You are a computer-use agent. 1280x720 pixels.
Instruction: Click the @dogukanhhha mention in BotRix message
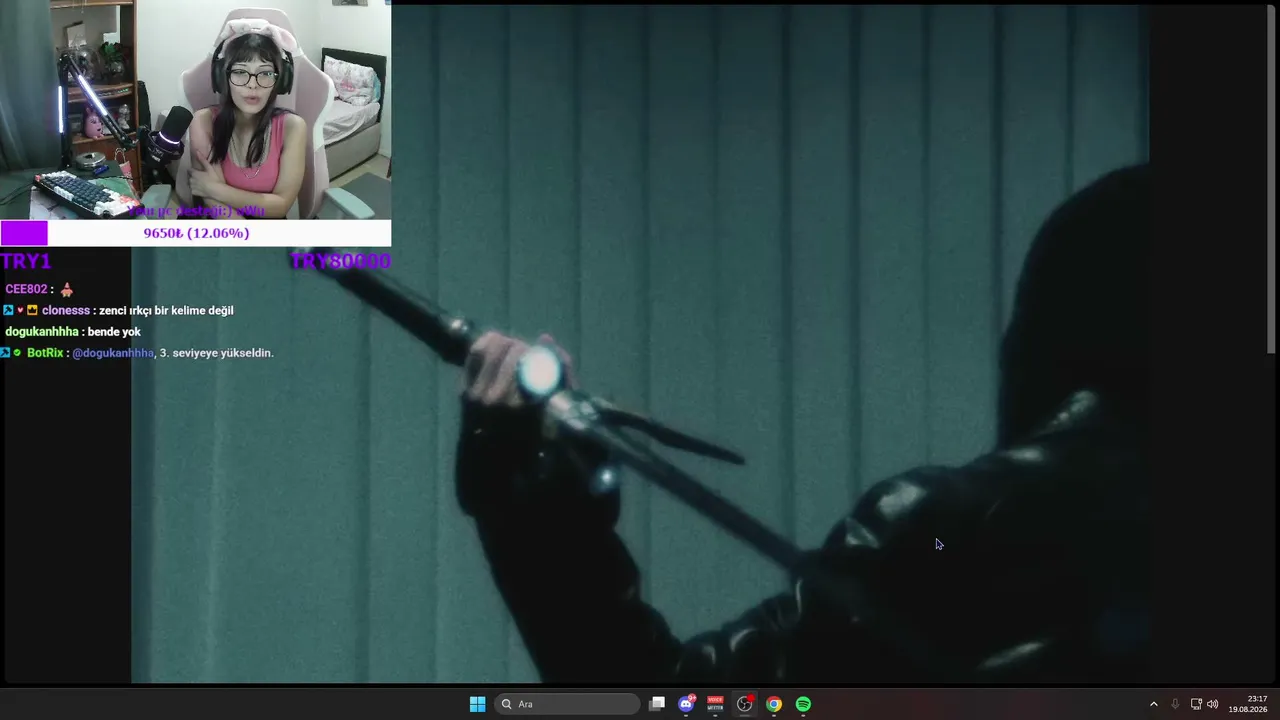(113, 353)
